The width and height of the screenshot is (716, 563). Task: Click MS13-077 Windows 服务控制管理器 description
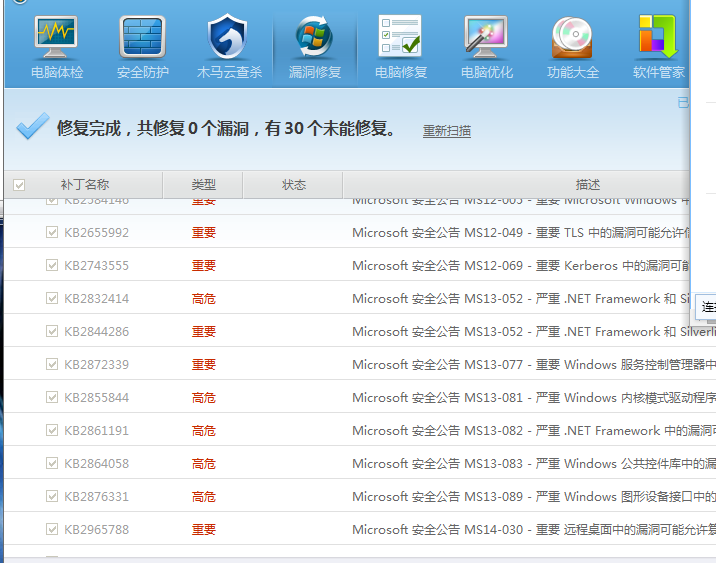point(534,364)
